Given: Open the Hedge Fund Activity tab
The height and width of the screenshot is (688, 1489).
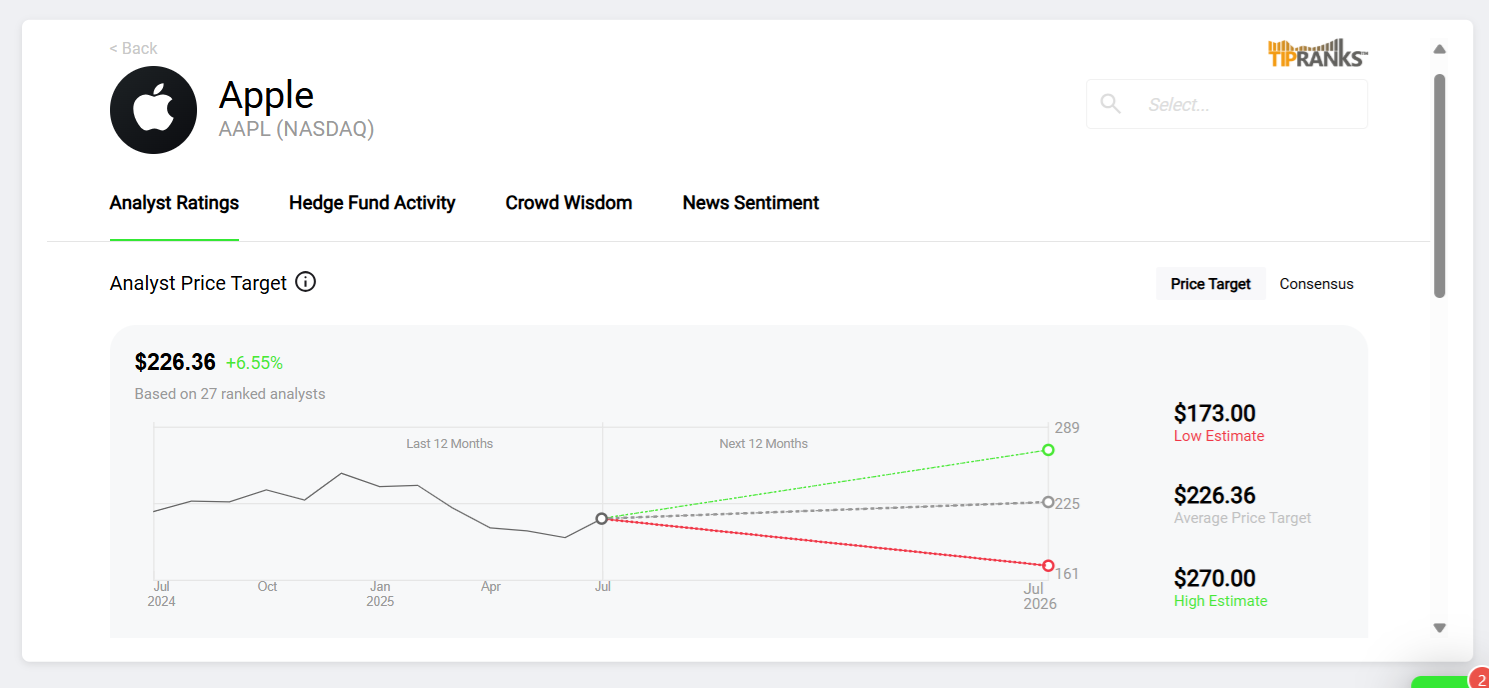Looking at the screenshot, I should tap(372, 203).
